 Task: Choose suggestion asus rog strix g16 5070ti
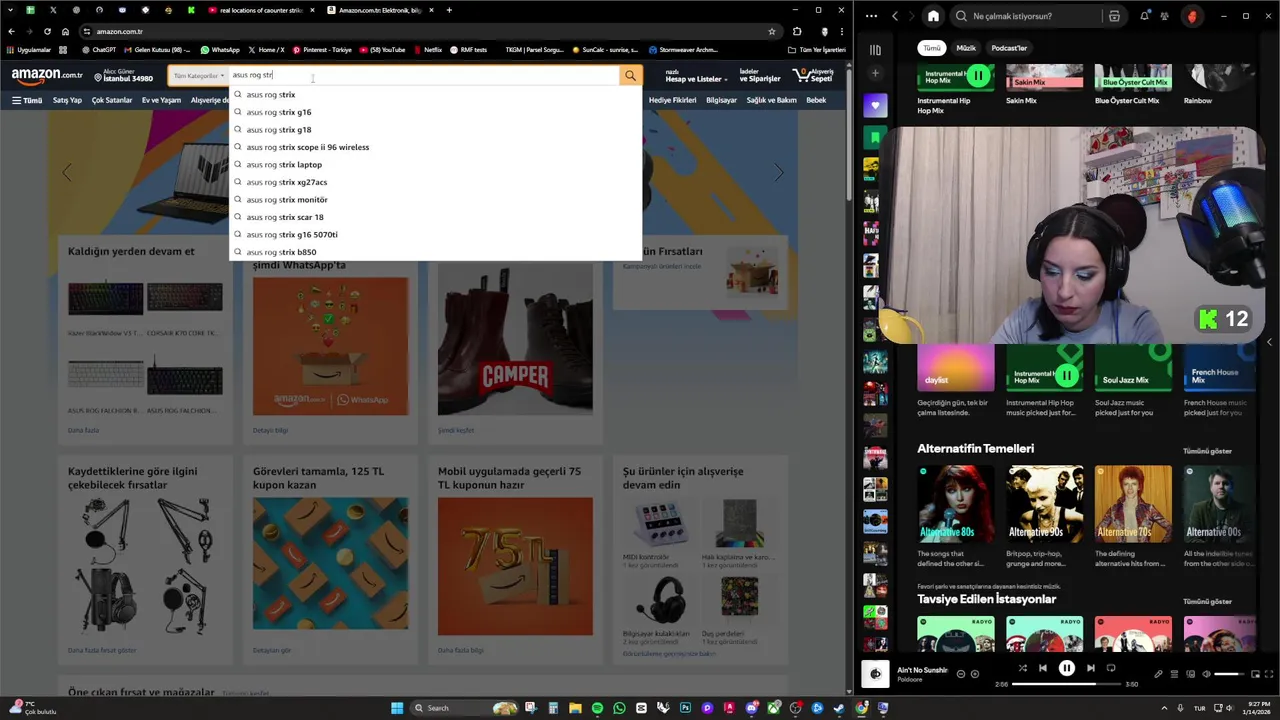tap(435, 234)
